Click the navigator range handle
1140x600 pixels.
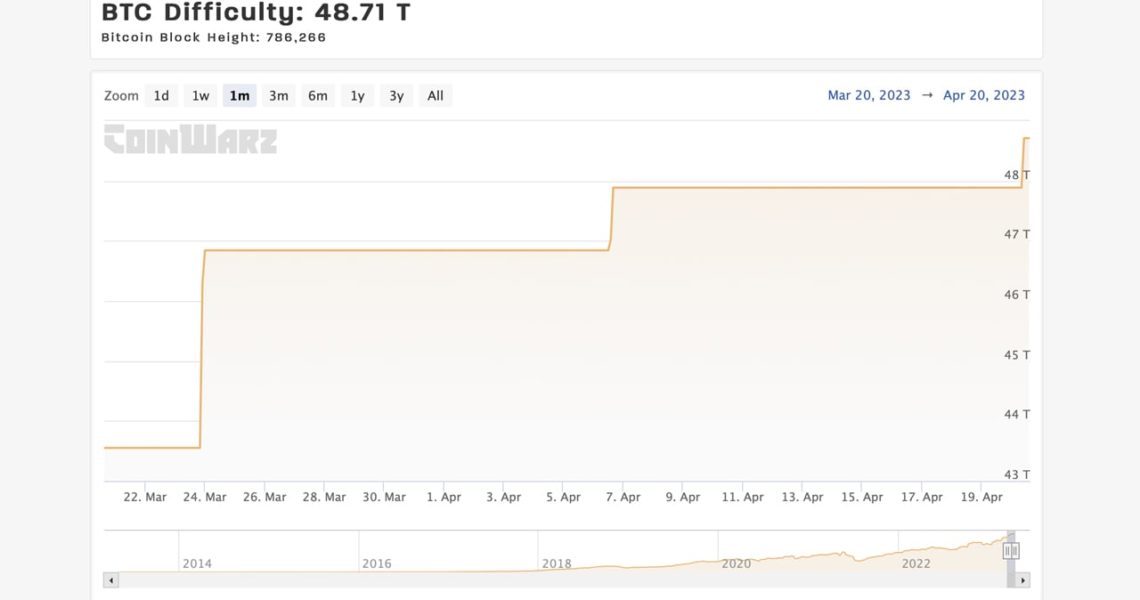[1011, 551]
